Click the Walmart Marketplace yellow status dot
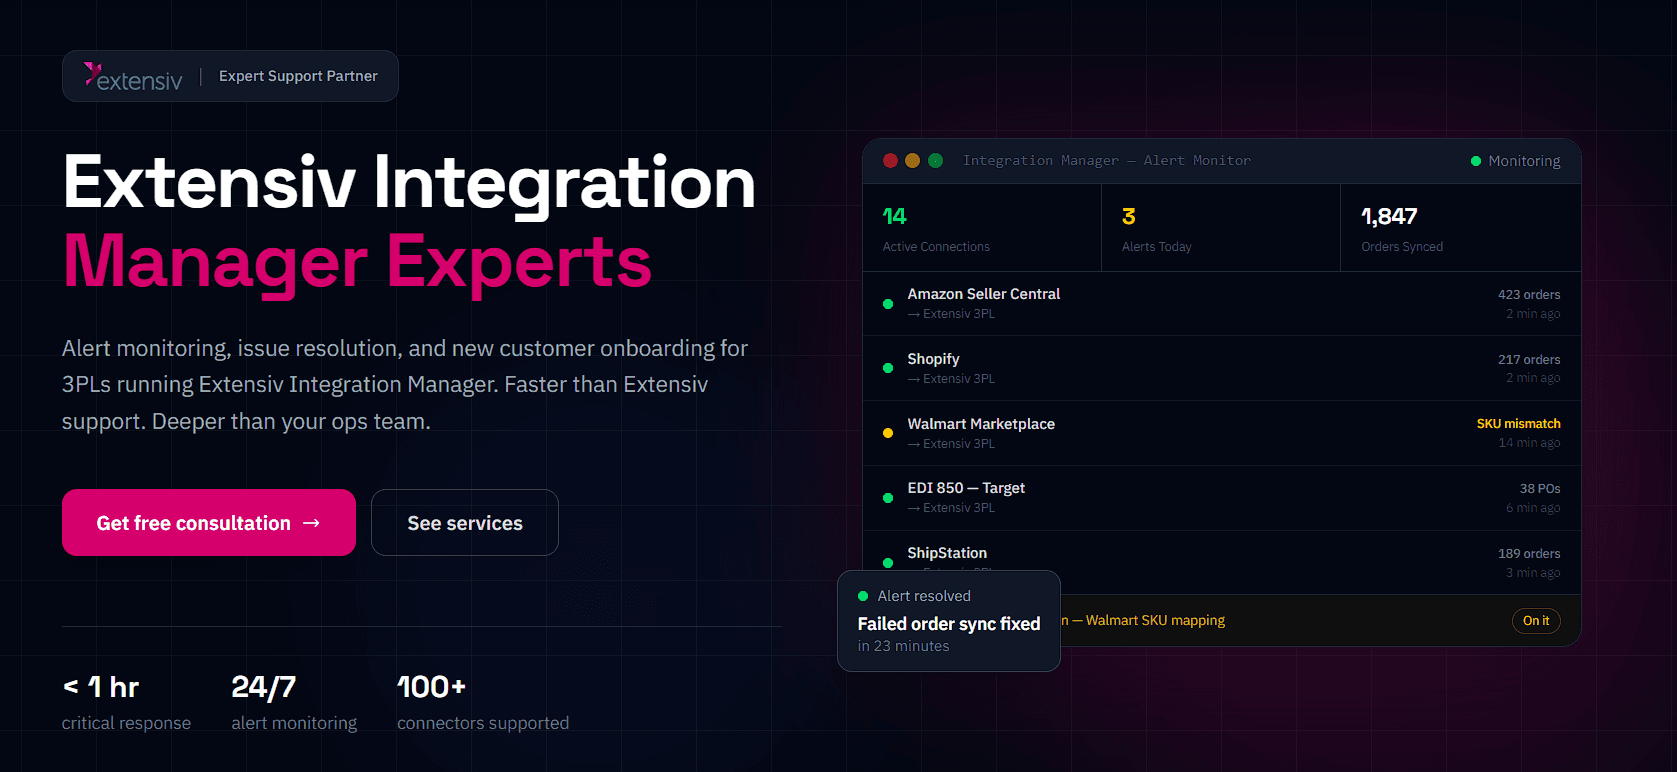This screenshot has height=772, width=1677. (x=888, y=433)
